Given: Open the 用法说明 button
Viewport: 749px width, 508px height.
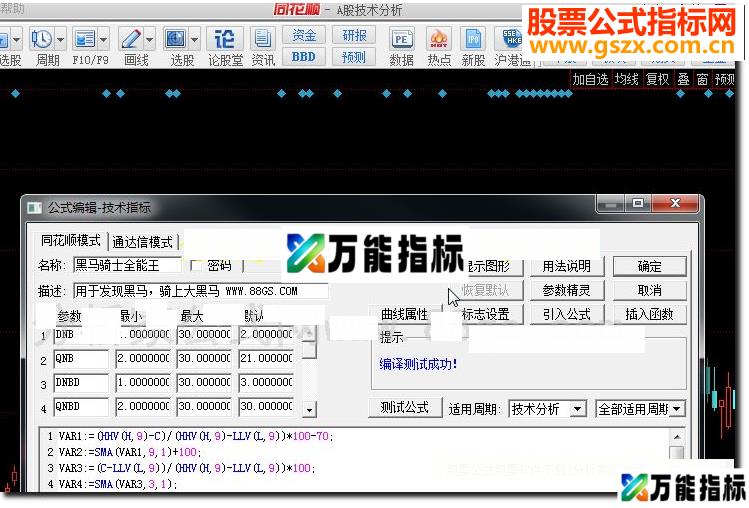Looking at the screenshot, I should click(x=567, y=266).
